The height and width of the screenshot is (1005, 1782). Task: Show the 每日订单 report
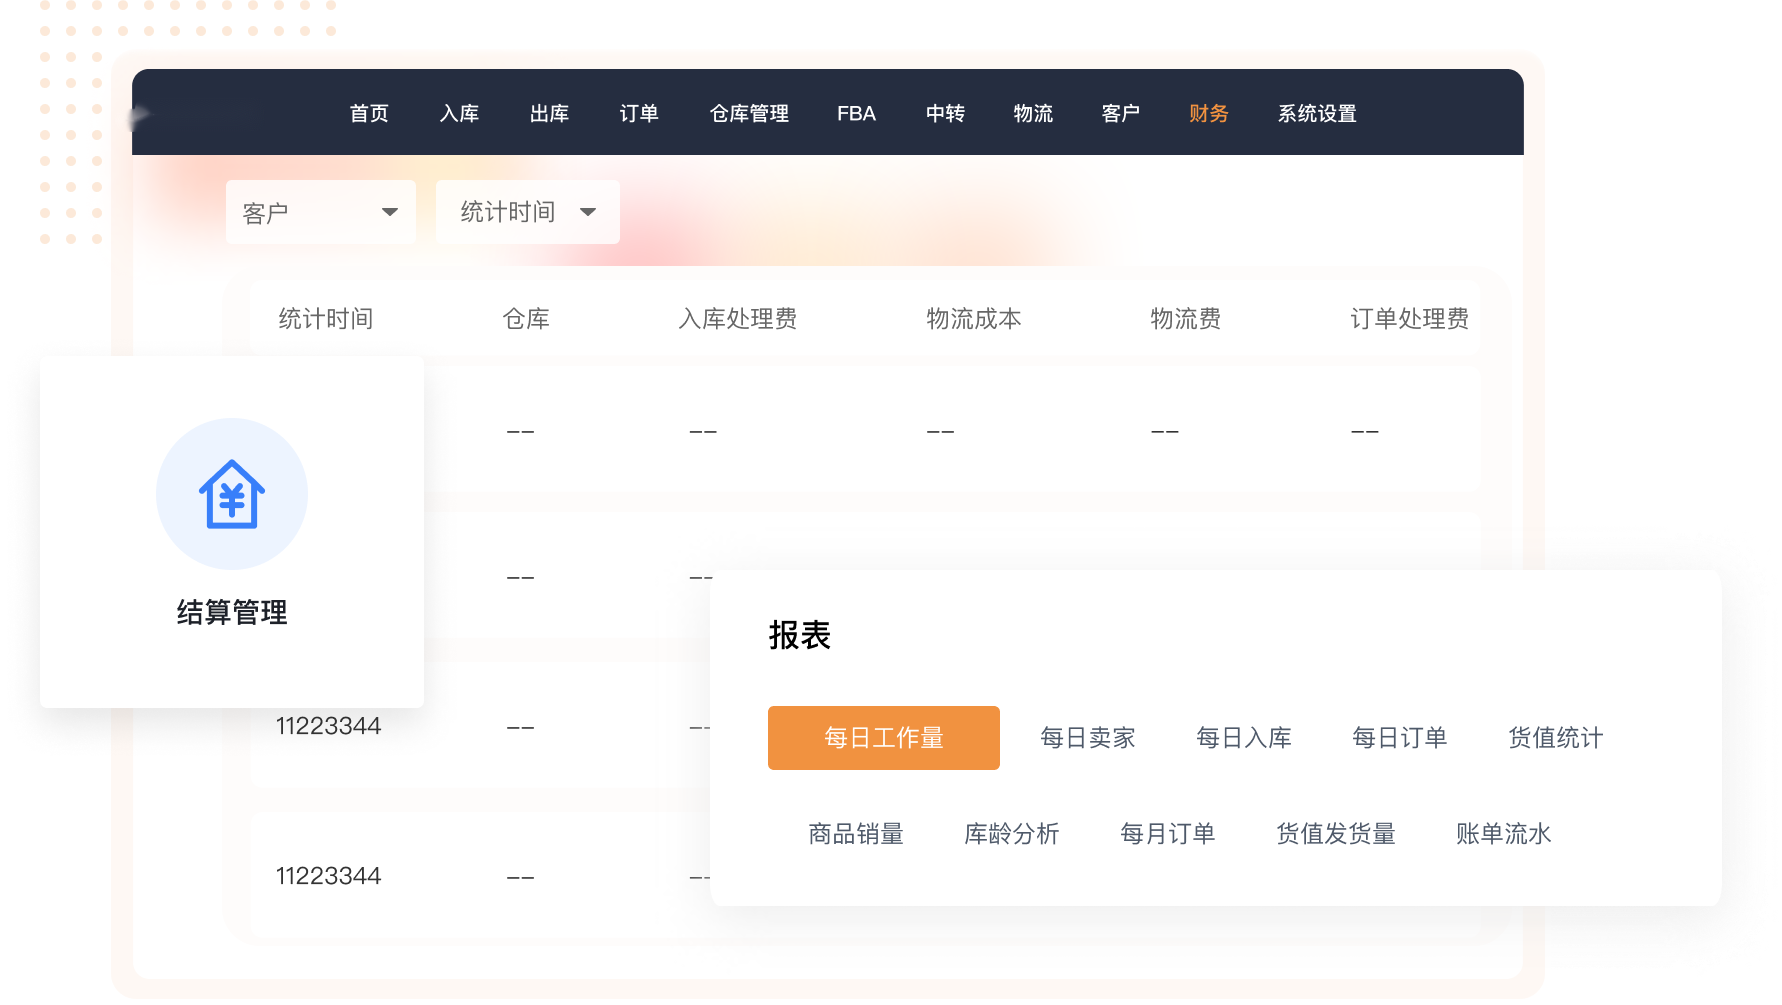coord(1399,738)
